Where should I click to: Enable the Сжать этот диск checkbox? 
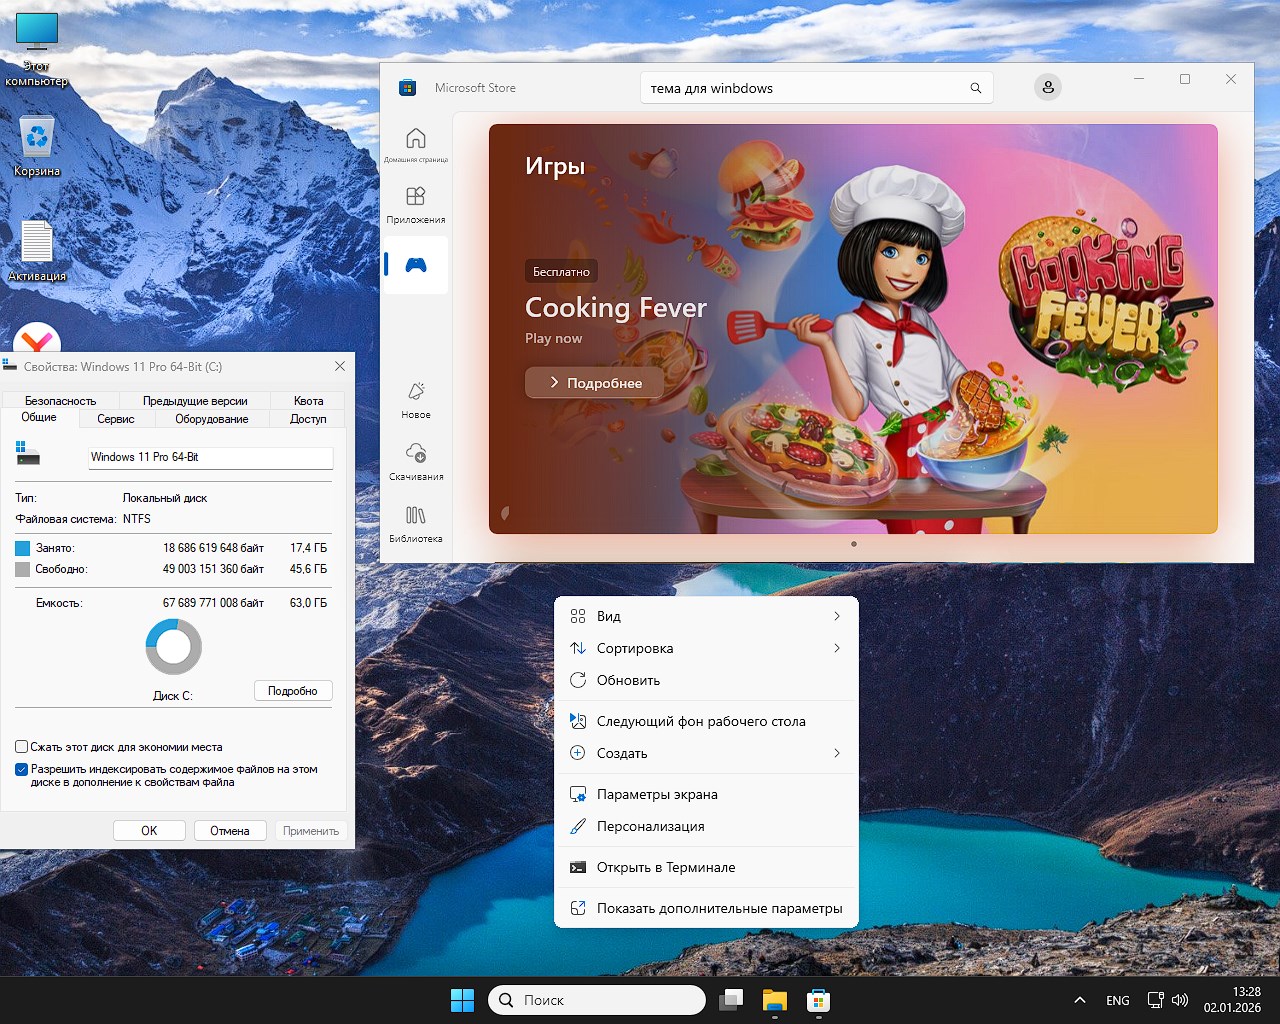21,746
